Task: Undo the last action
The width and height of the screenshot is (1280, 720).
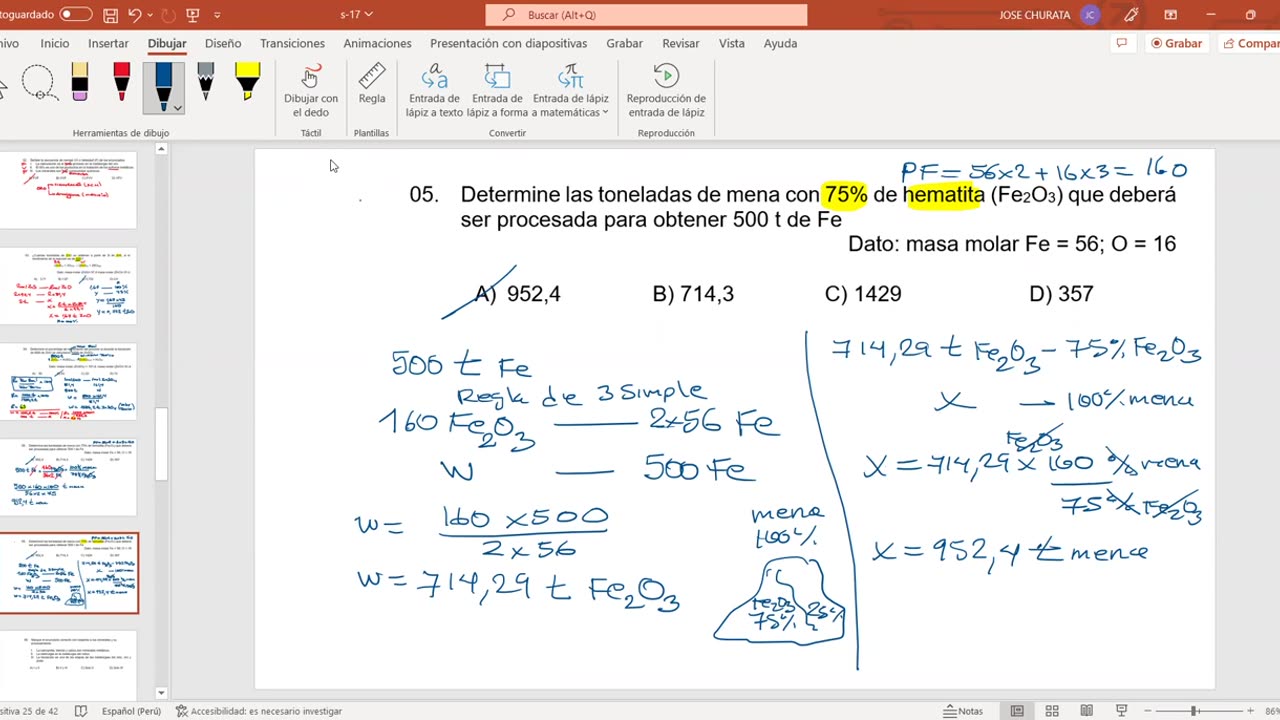Action: [135, 15]
